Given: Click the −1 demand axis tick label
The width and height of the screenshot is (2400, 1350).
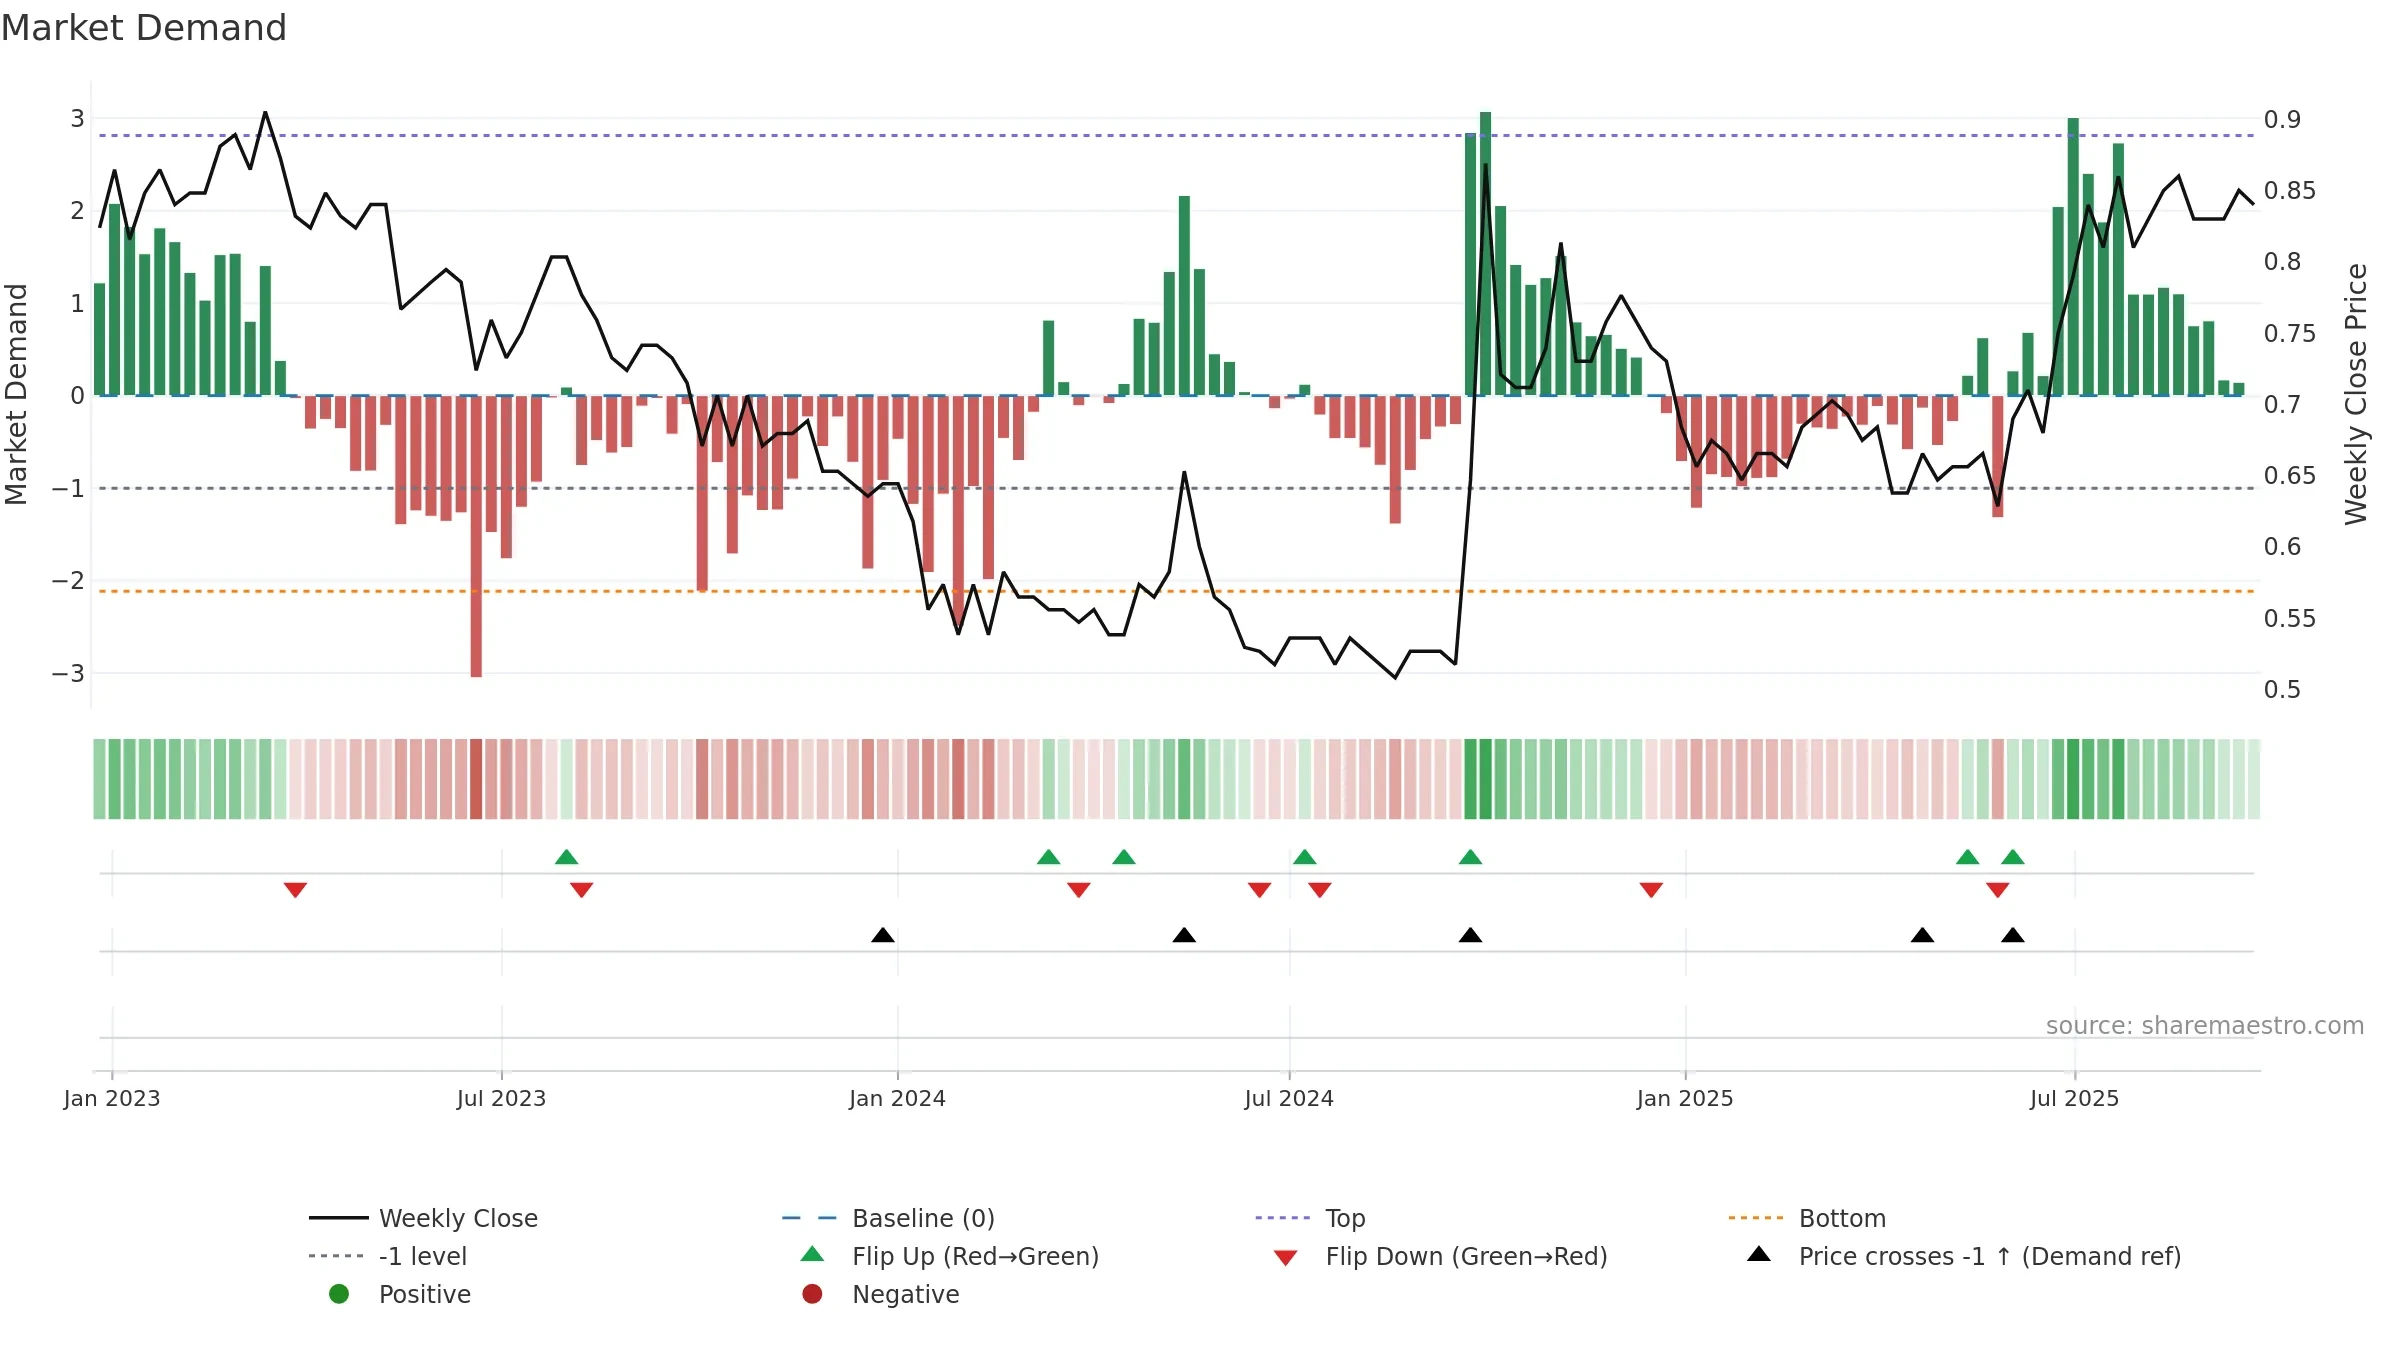Looking at the screenshot, I should [x=68, y=489].
